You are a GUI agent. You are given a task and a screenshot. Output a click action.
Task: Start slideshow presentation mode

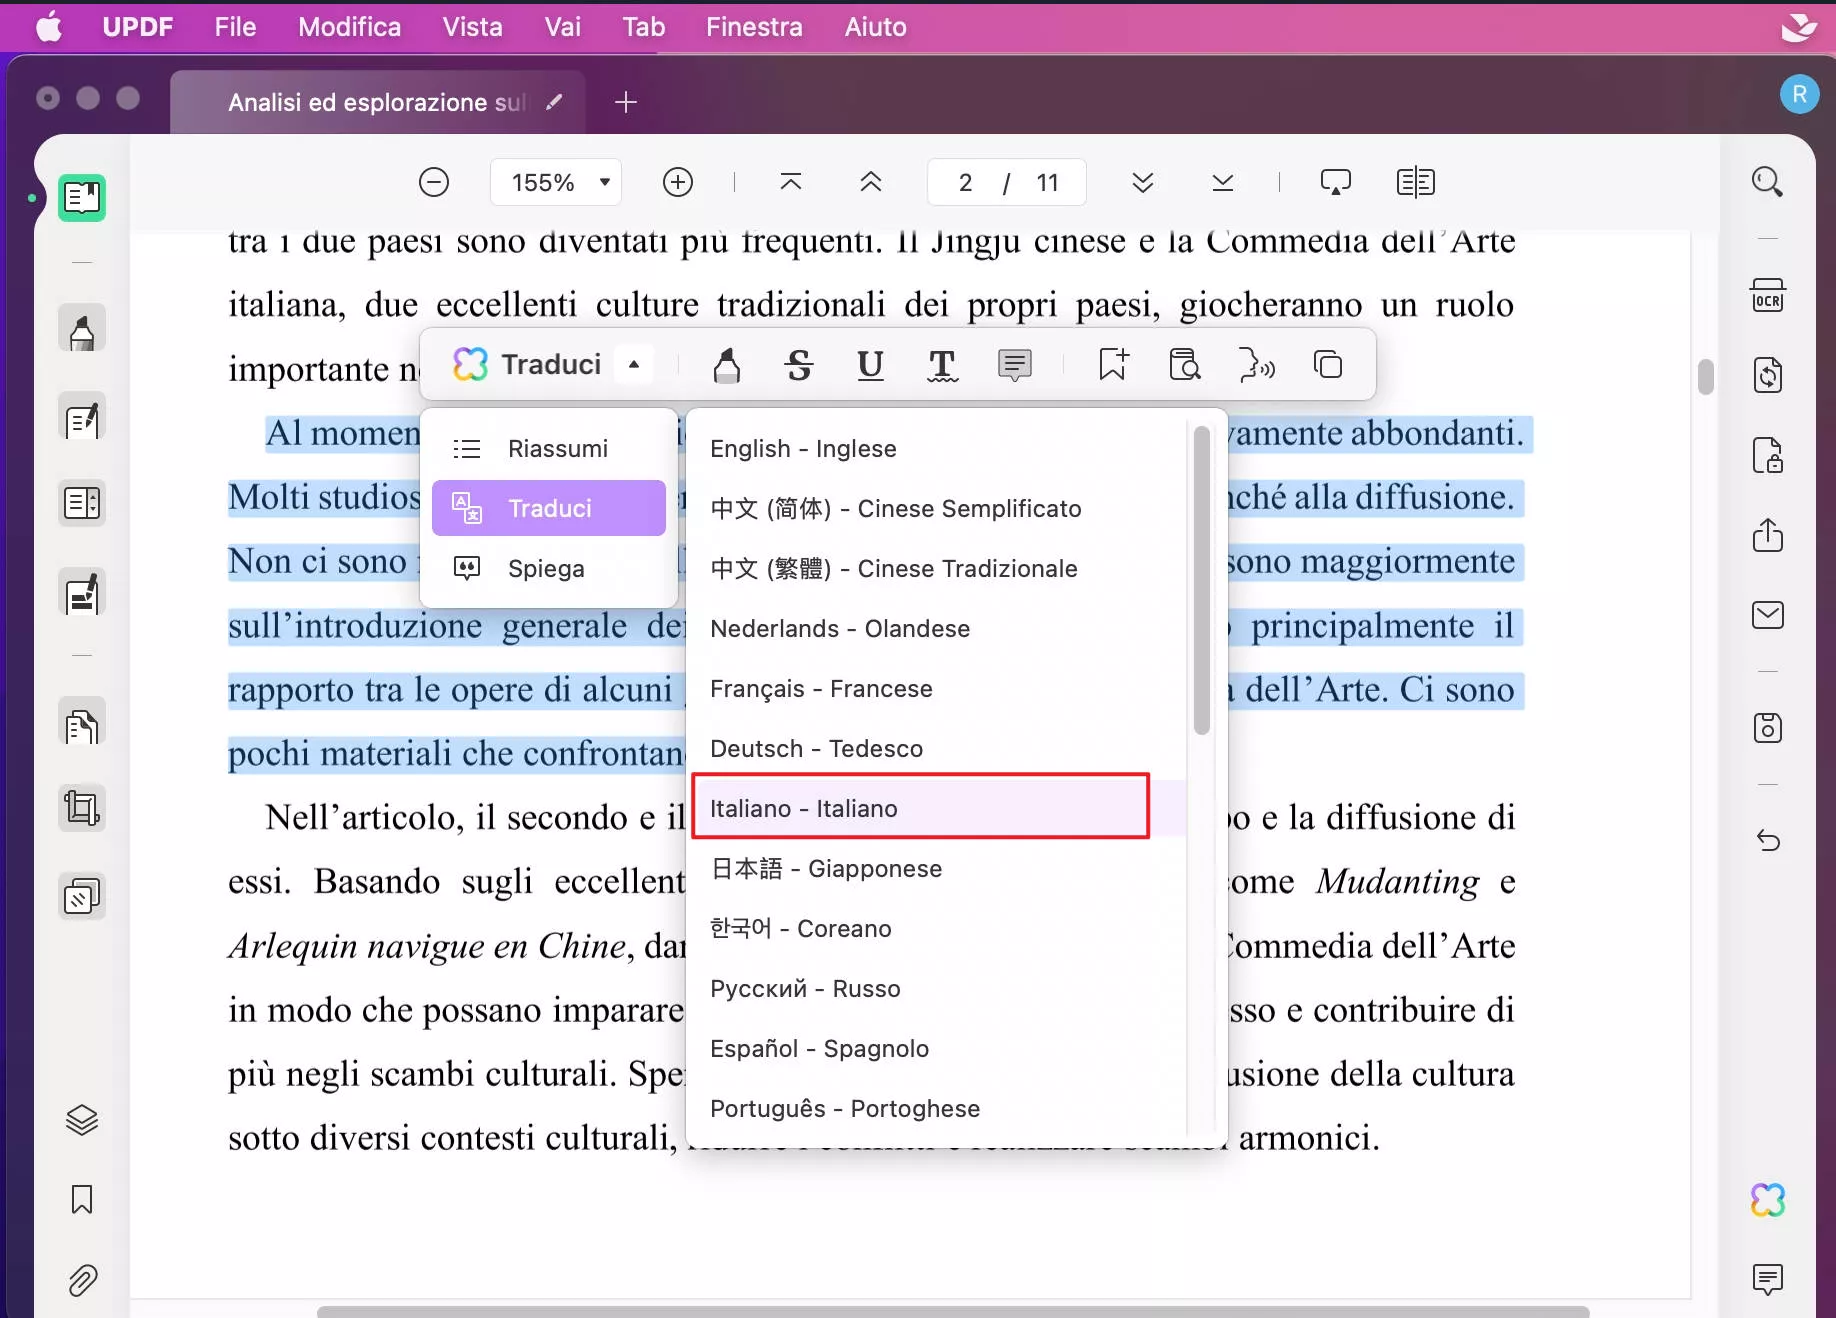[x=1335, y=182]
